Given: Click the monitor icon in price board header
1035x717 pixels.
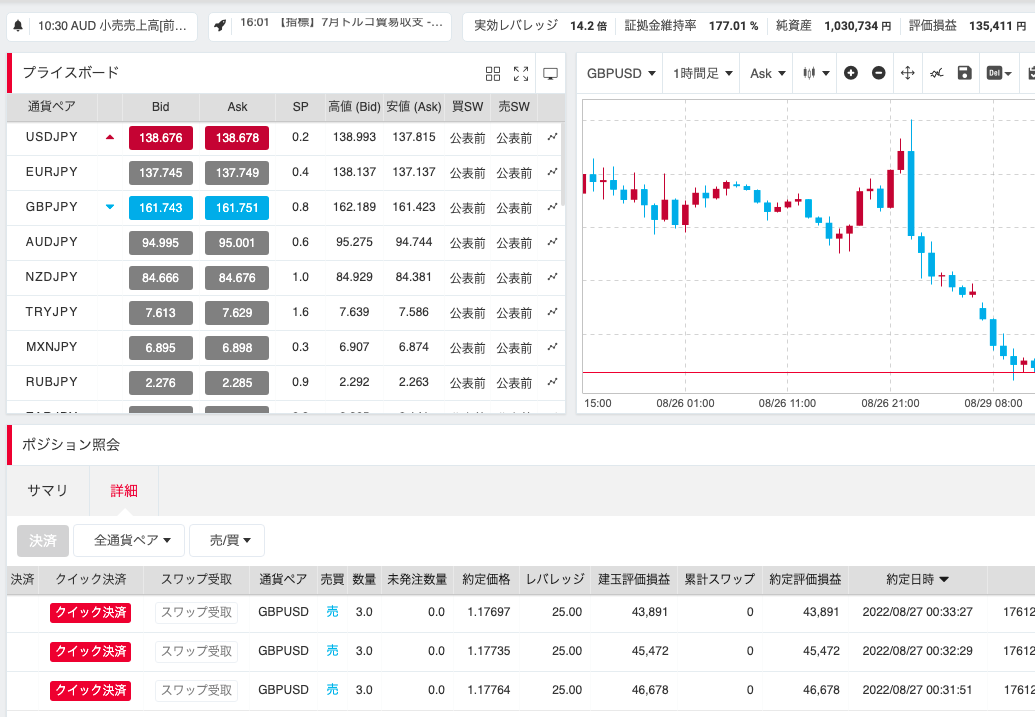Looking at the screenshot, I should pos(549,73).
